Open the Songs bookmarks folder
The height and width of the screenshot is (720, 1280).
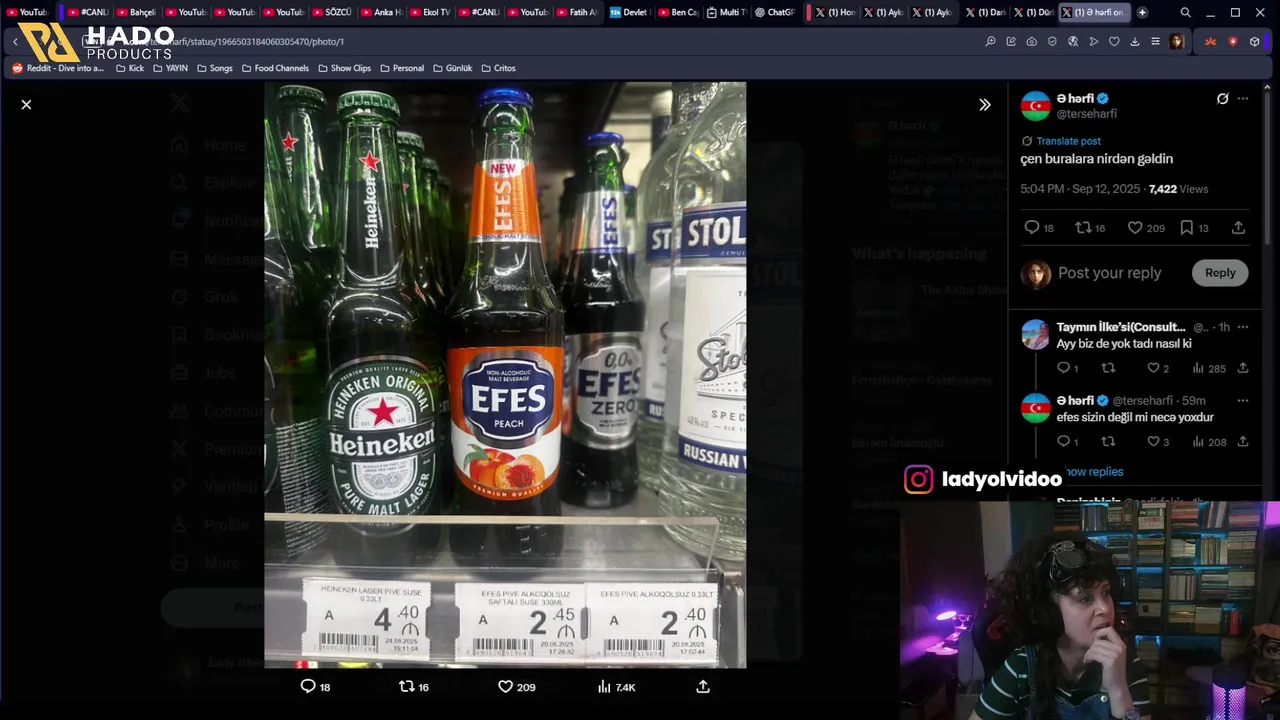point(214,68)
